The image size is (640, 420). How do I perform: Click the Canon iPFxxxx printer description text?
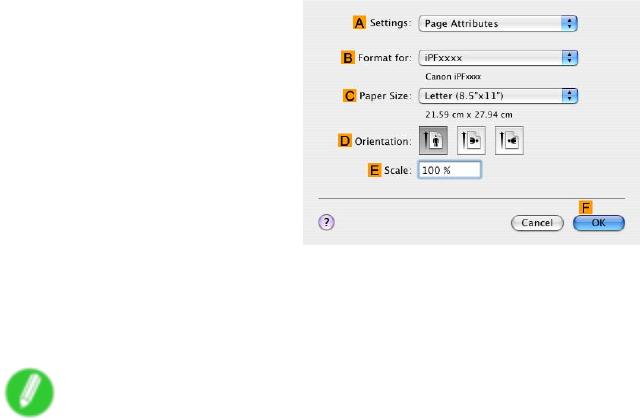point(453,77)
